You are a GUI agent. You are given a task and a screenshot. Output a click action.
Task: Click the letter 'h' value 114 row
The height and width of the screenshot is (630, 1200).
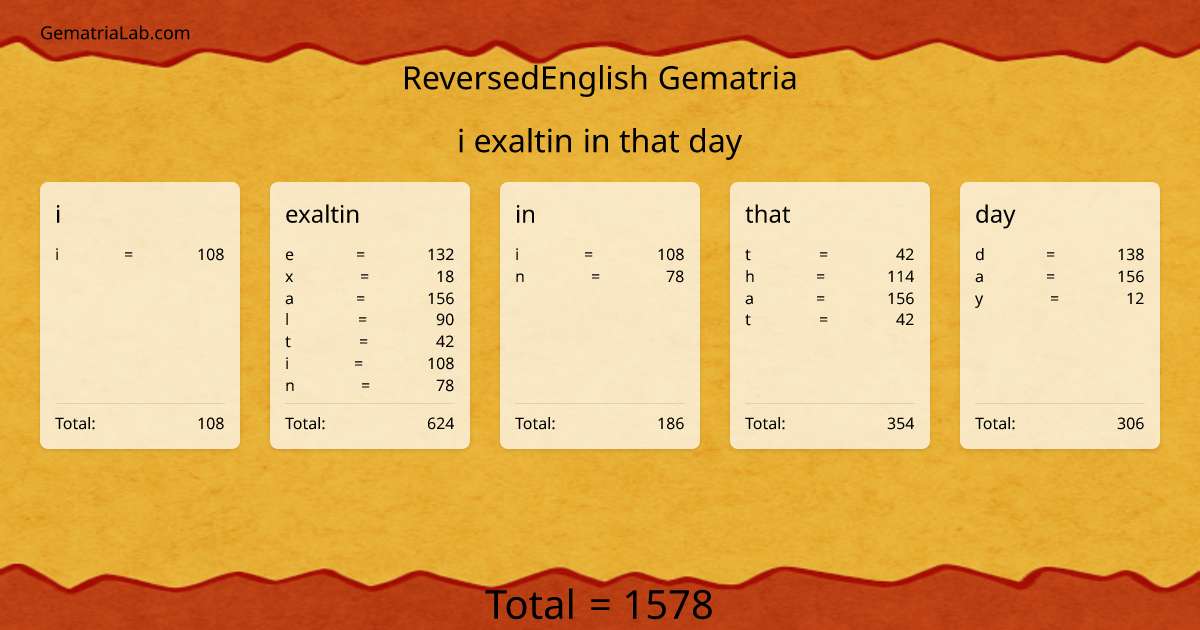point(830,276)
